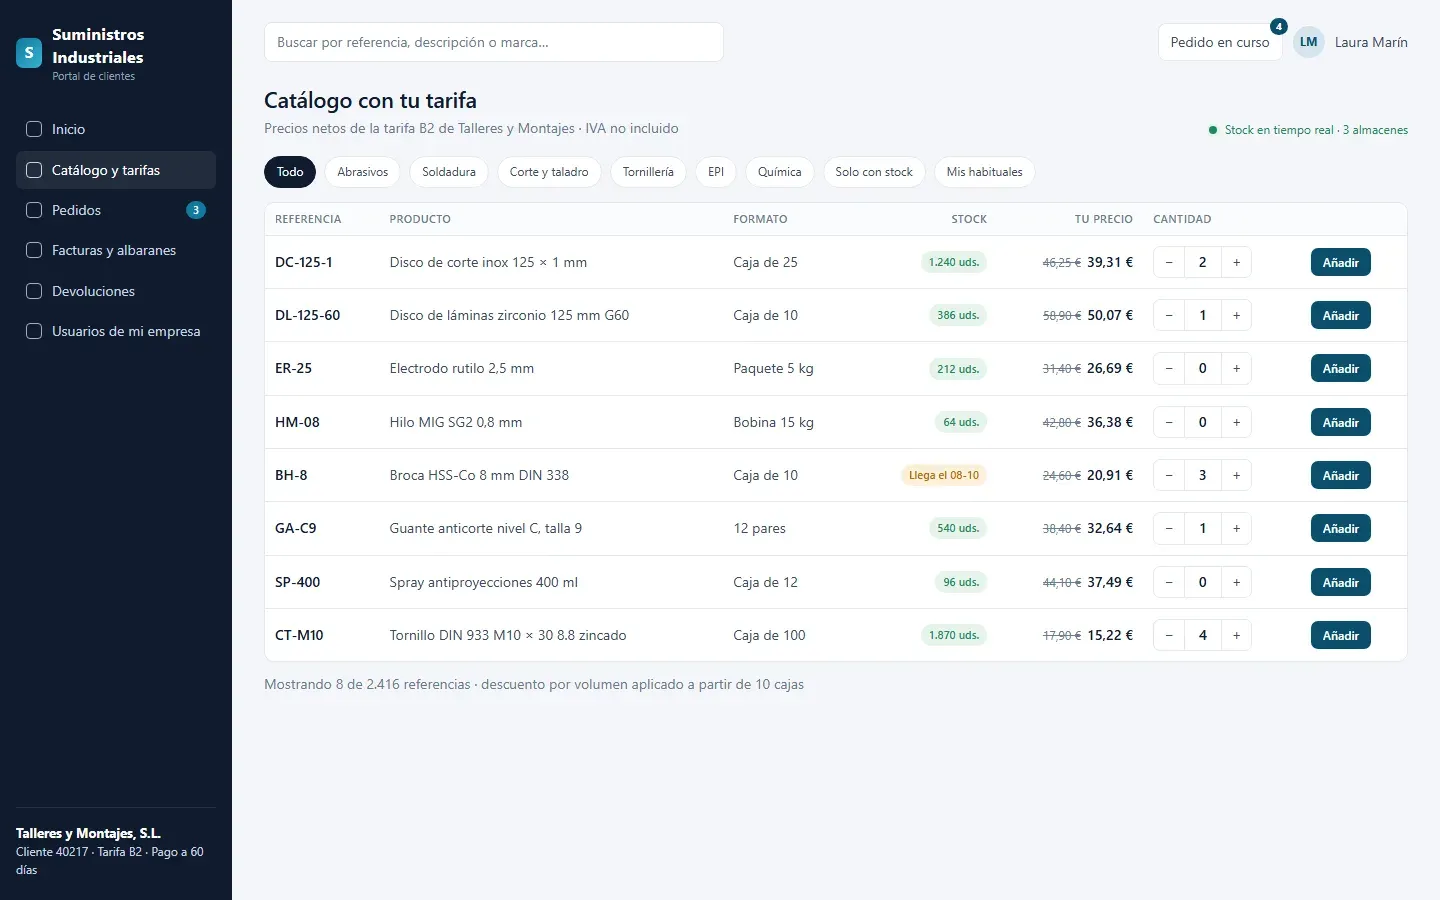Click the Pedidos count badge 3
The width and height of the screenshot is (1440, 900).
coord(196,210)
